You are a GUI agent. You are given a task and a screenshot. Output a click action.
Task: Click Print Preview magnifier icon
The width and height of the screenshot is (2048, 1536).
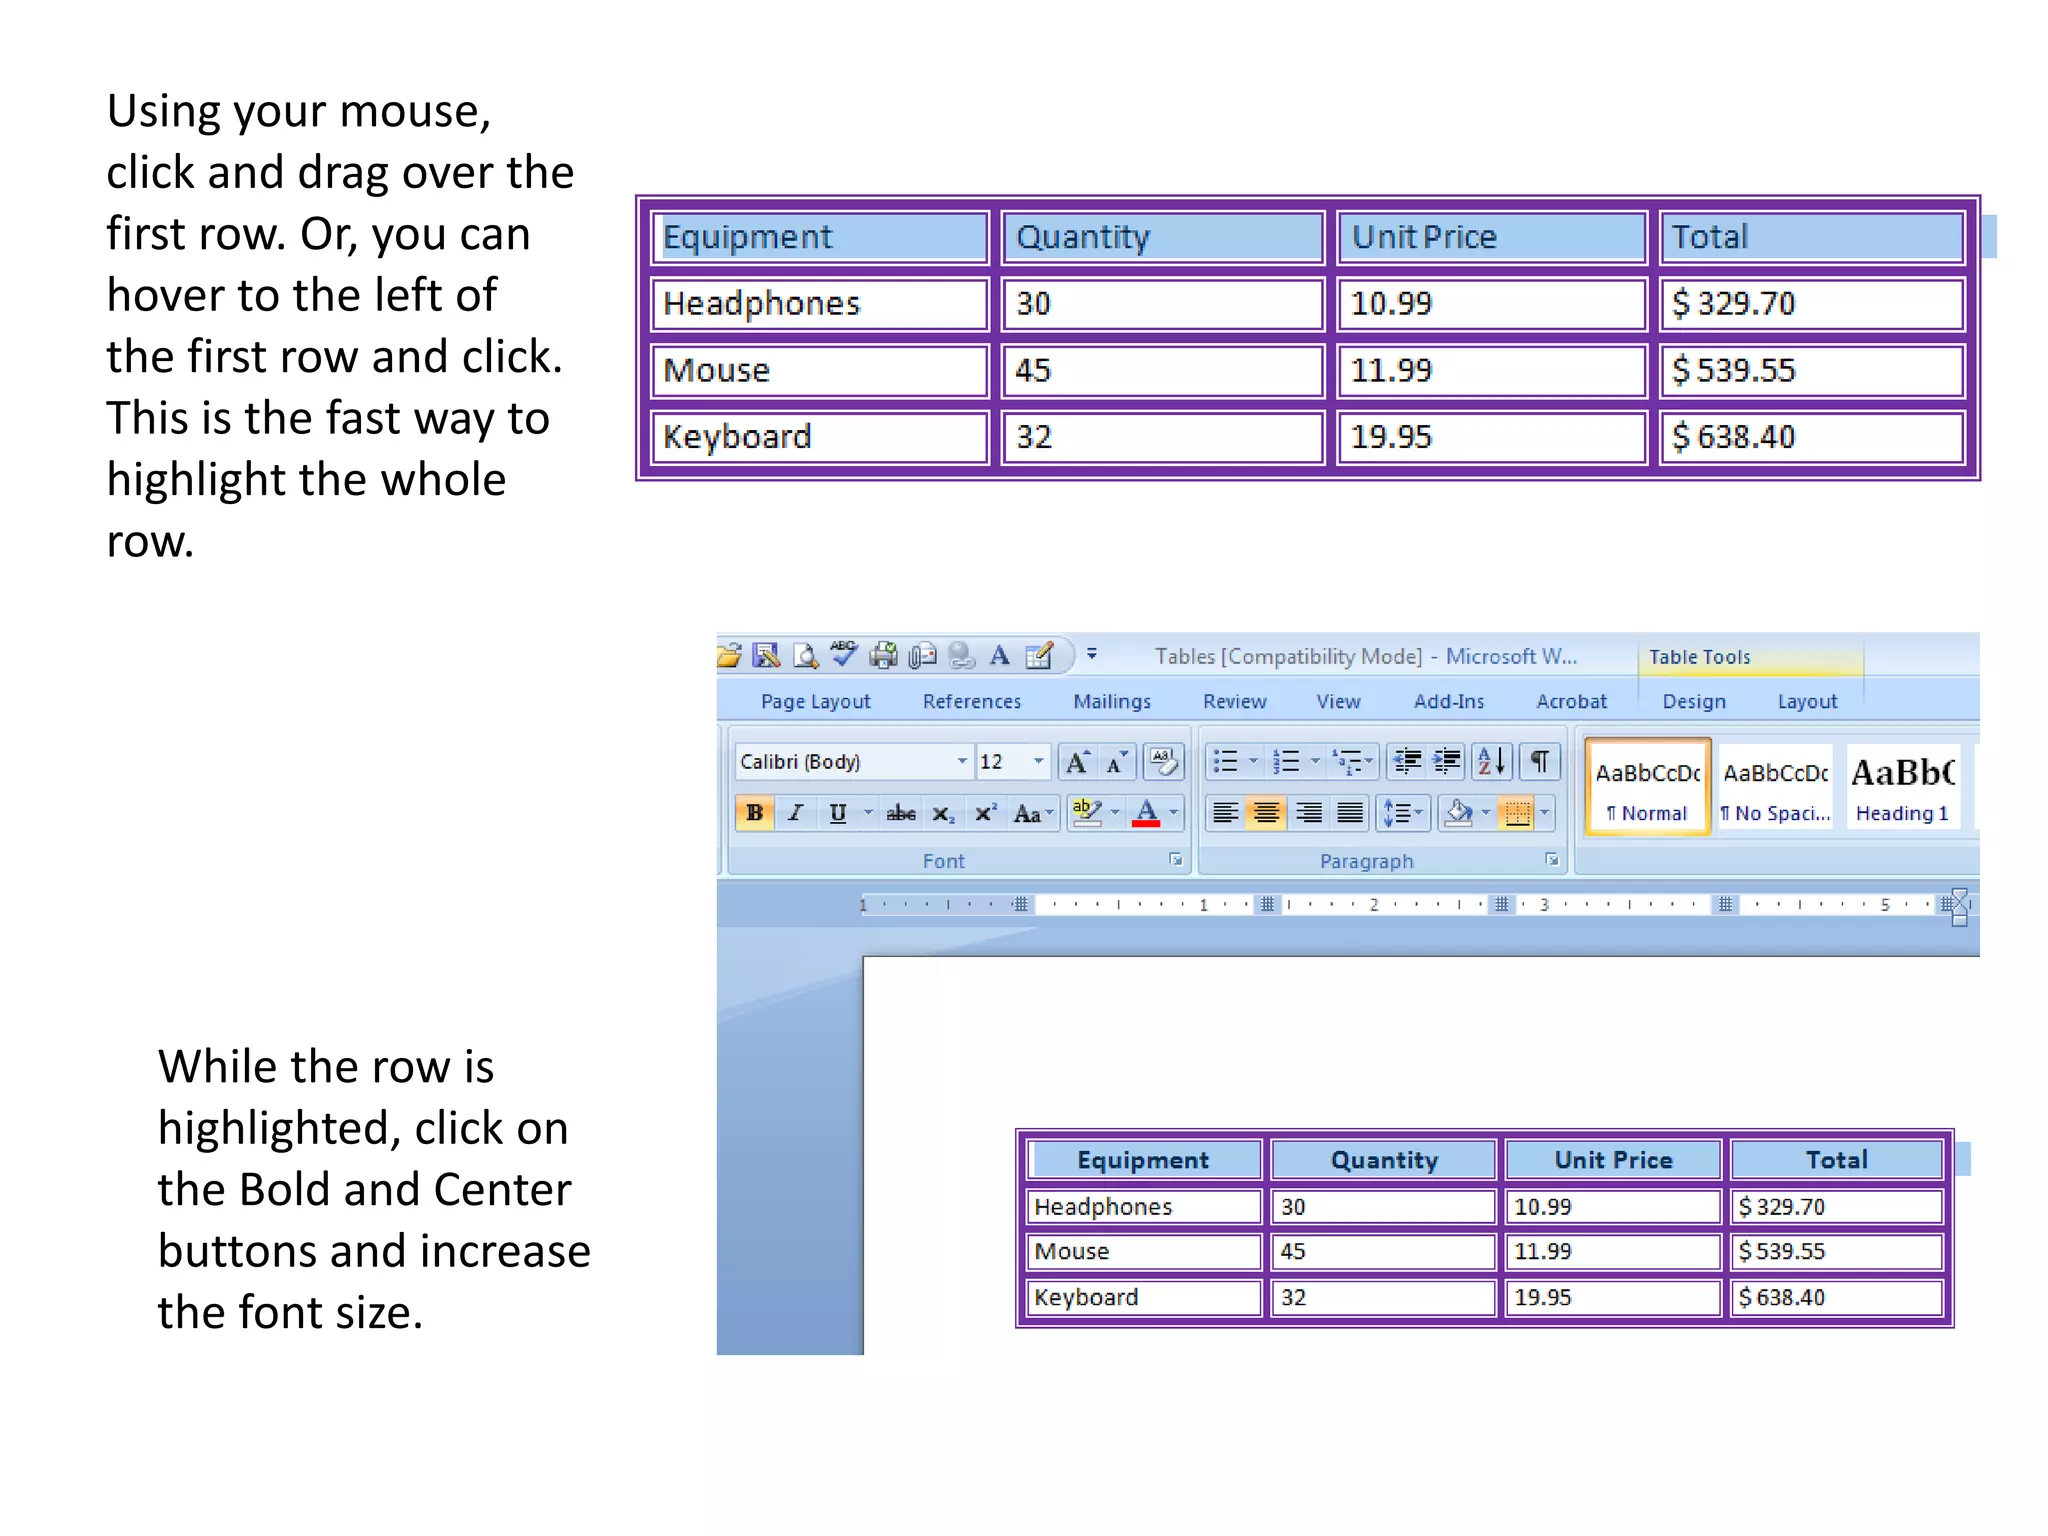click(805, 656)
